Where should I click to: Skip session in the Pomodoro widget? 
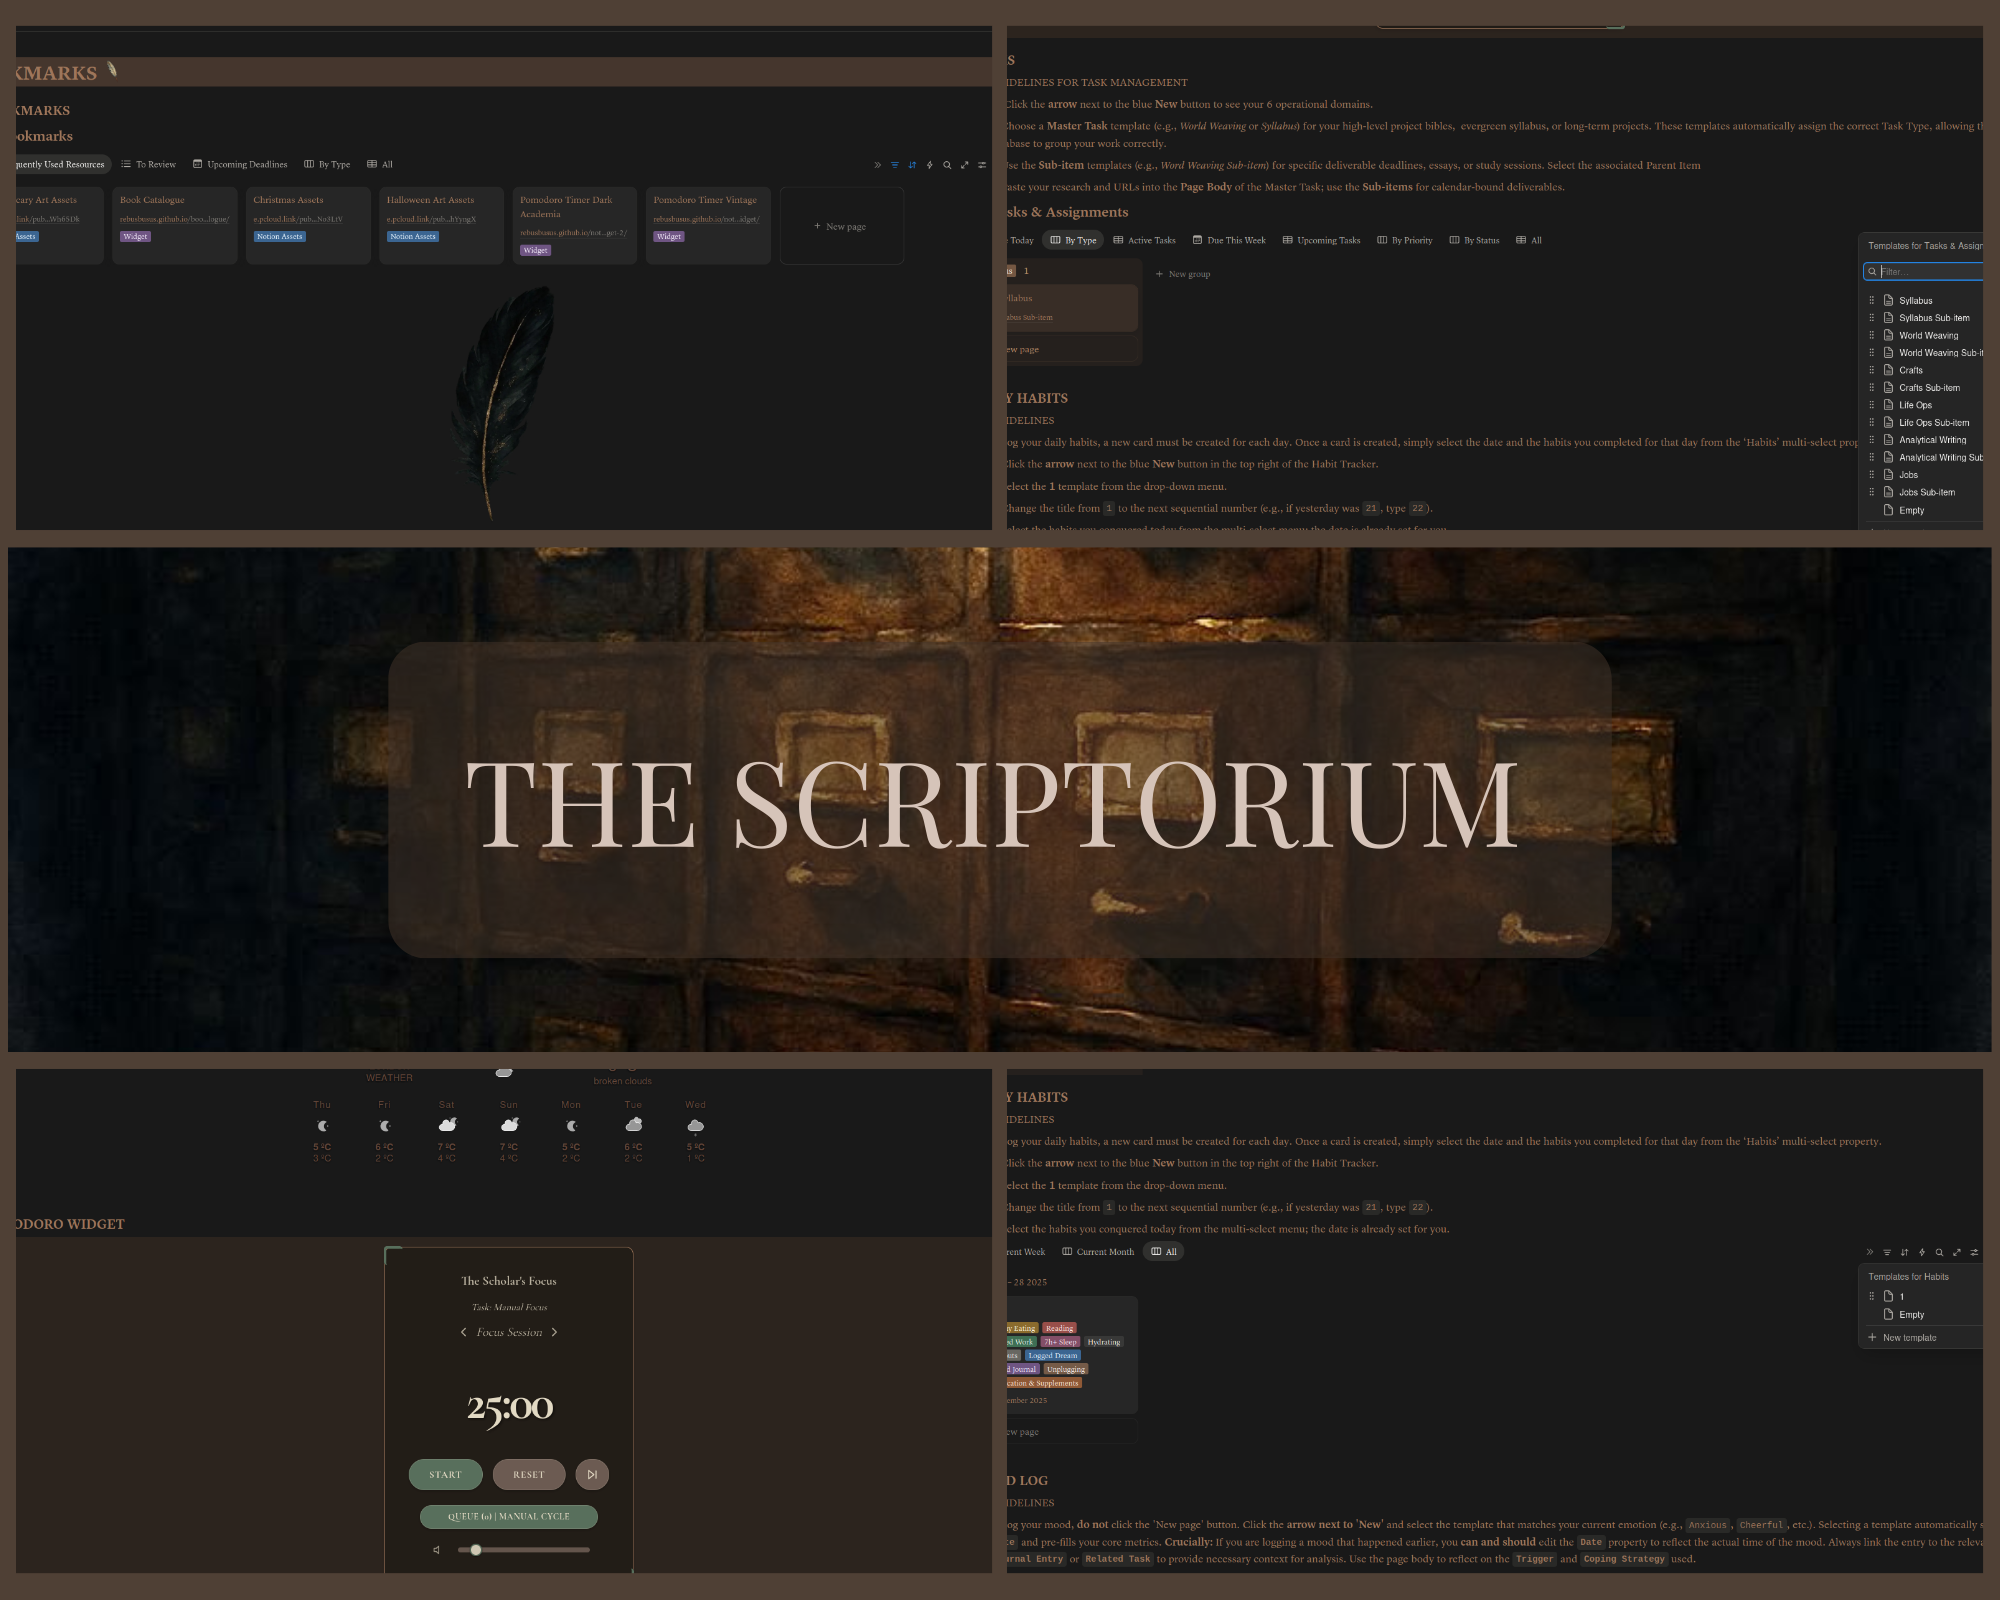click(592, 1474)
